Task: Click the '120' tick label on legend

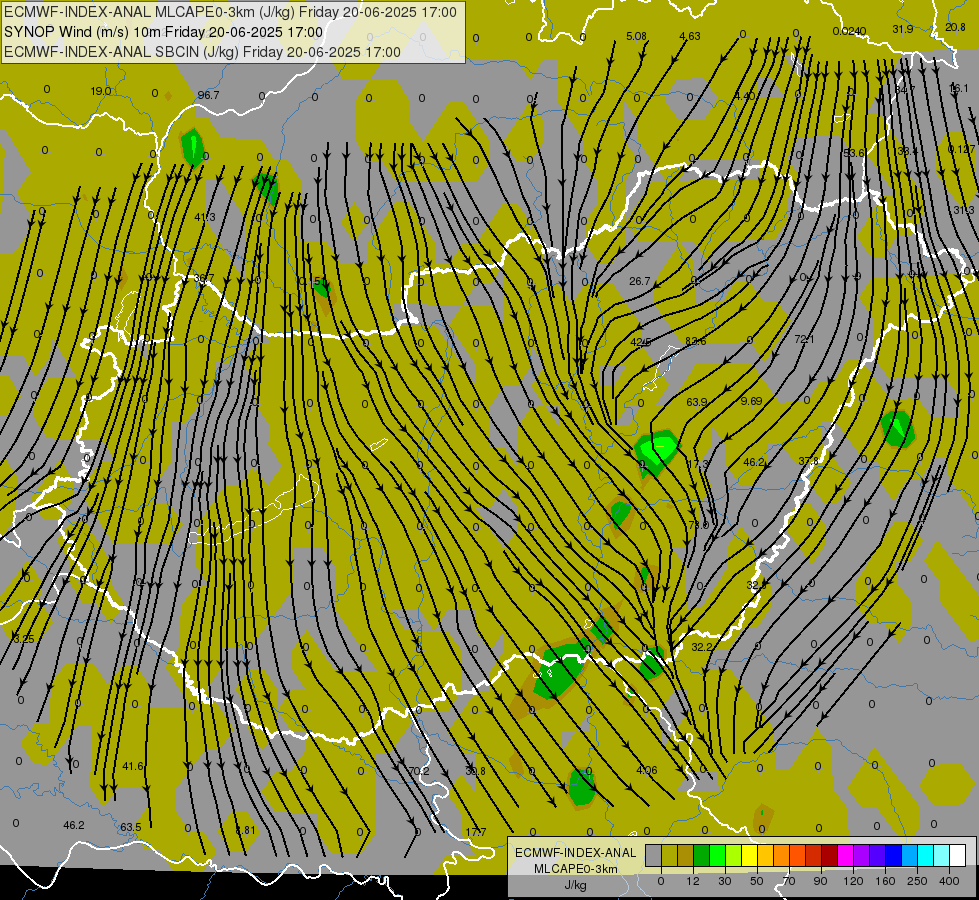Action: 853,881
